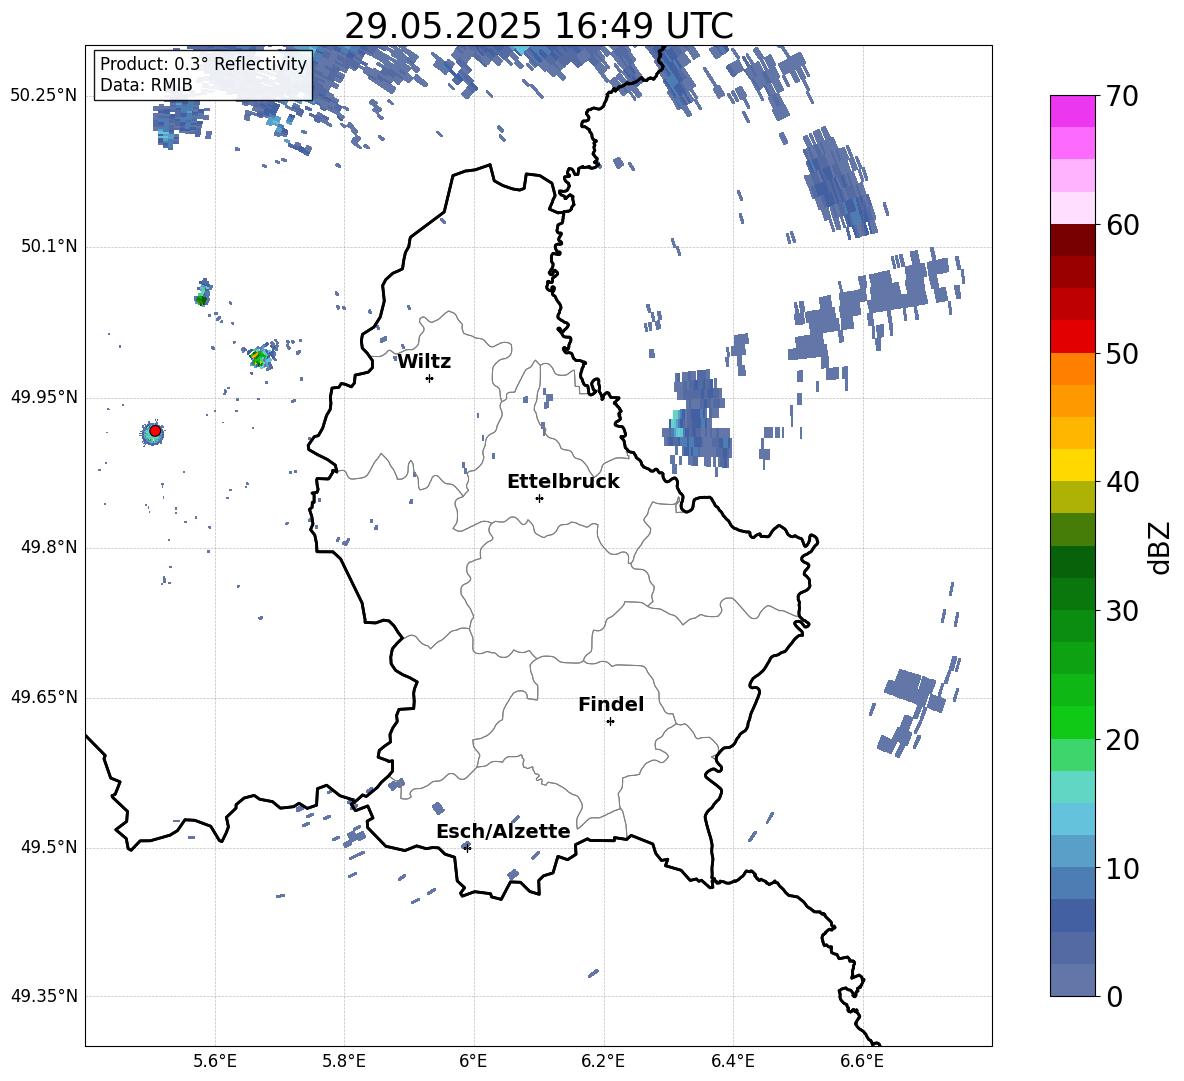Pick the yellow color band at 40 dBZ
This screenshot has height=1081, width=1184.
pyautogui.click(x=1073, y=465)
